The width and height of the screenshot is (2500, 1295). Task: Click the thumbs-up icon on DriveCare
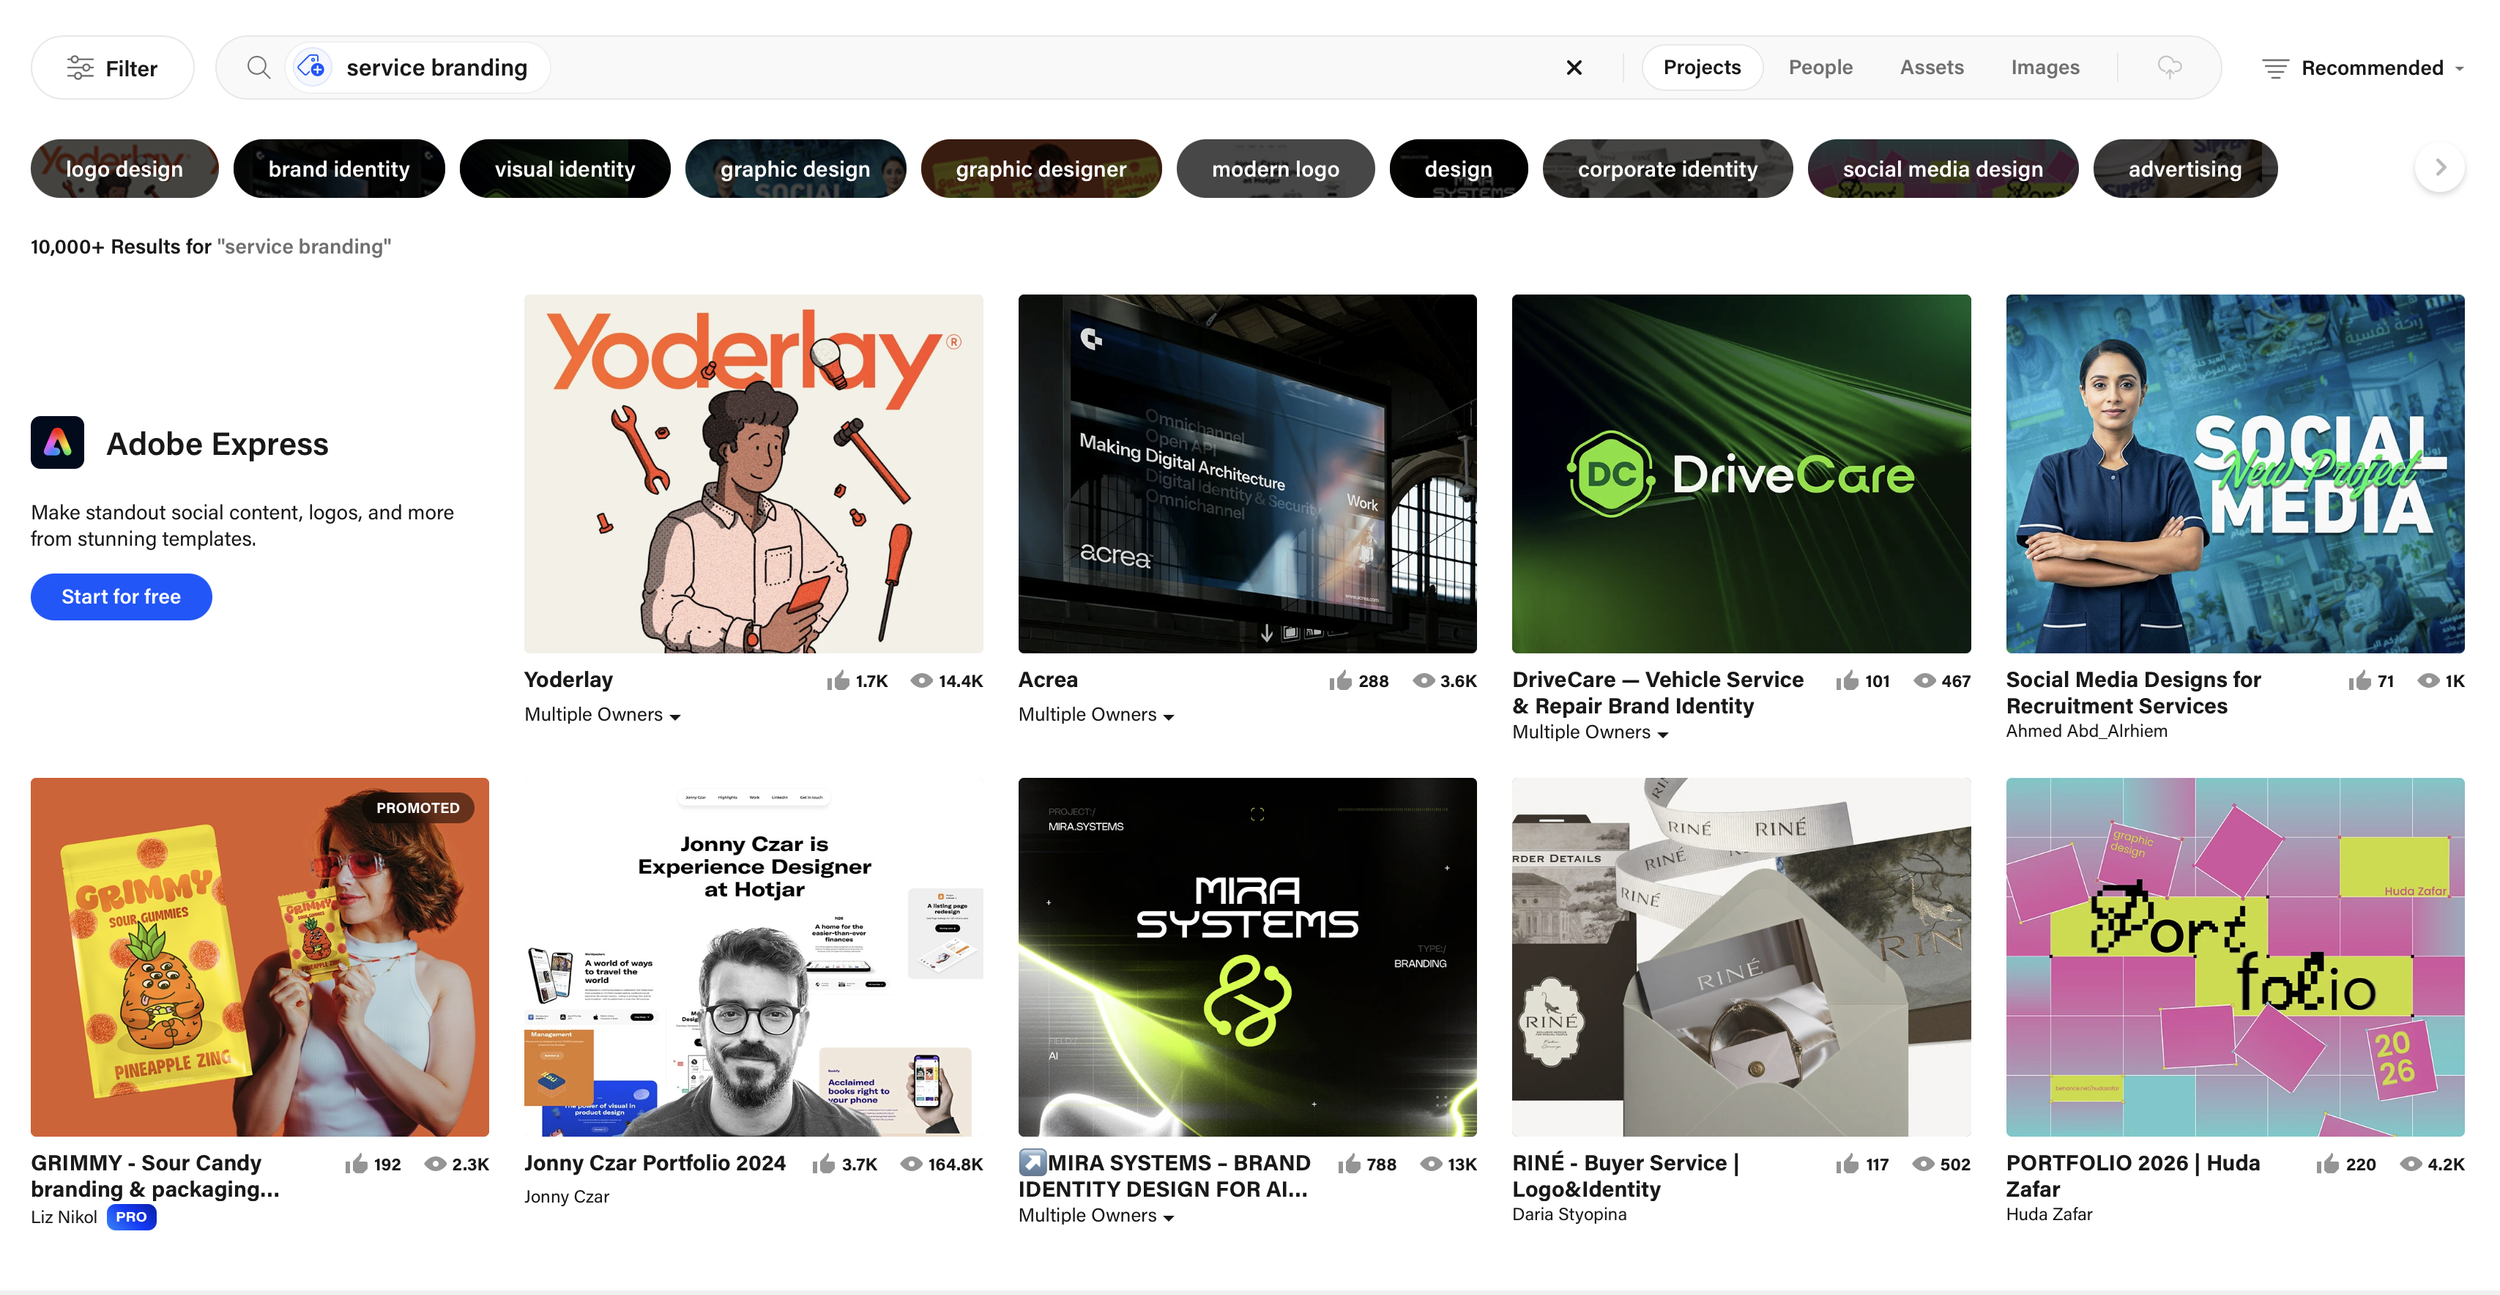click(1847, 681)
